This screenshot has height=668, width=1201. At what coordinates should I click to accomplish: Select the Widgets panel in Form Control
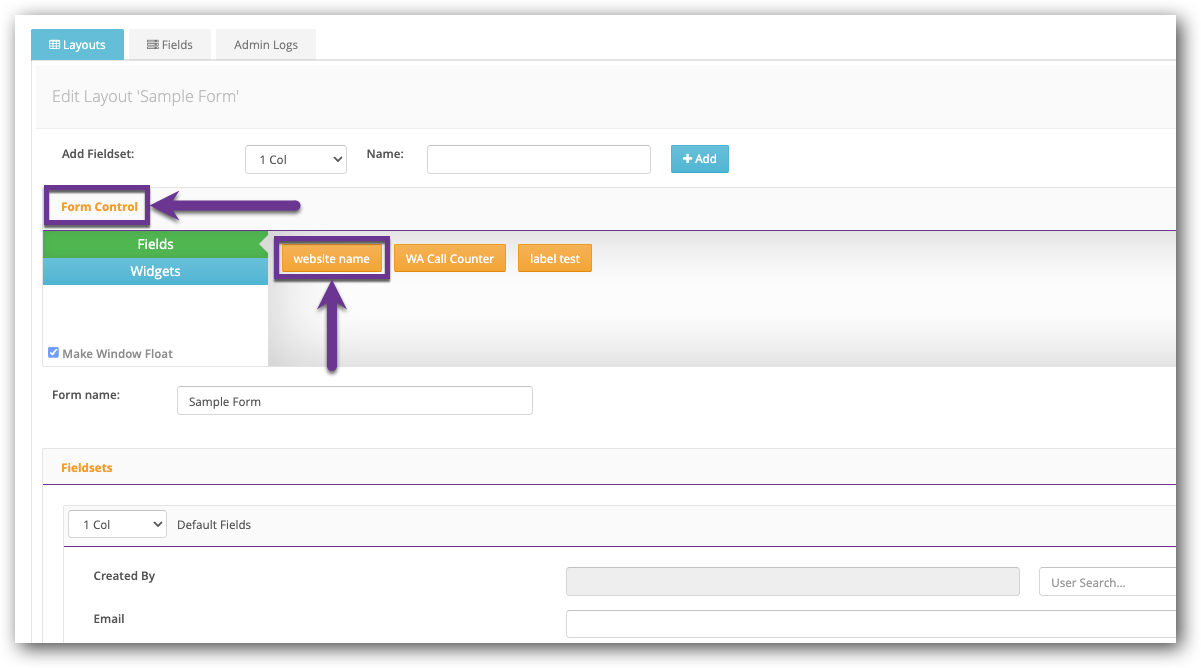(155, 271)
